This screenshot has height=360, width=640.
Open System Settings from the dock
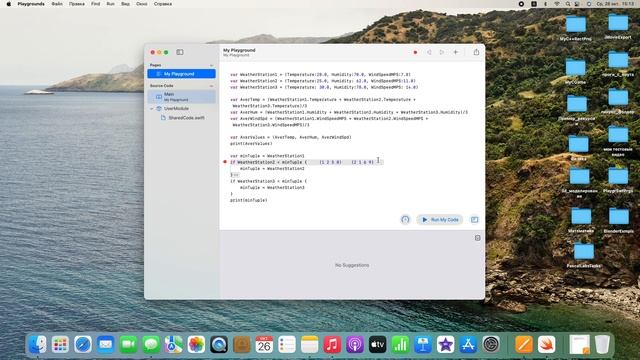pyautogui.click(x=491, y=344)
